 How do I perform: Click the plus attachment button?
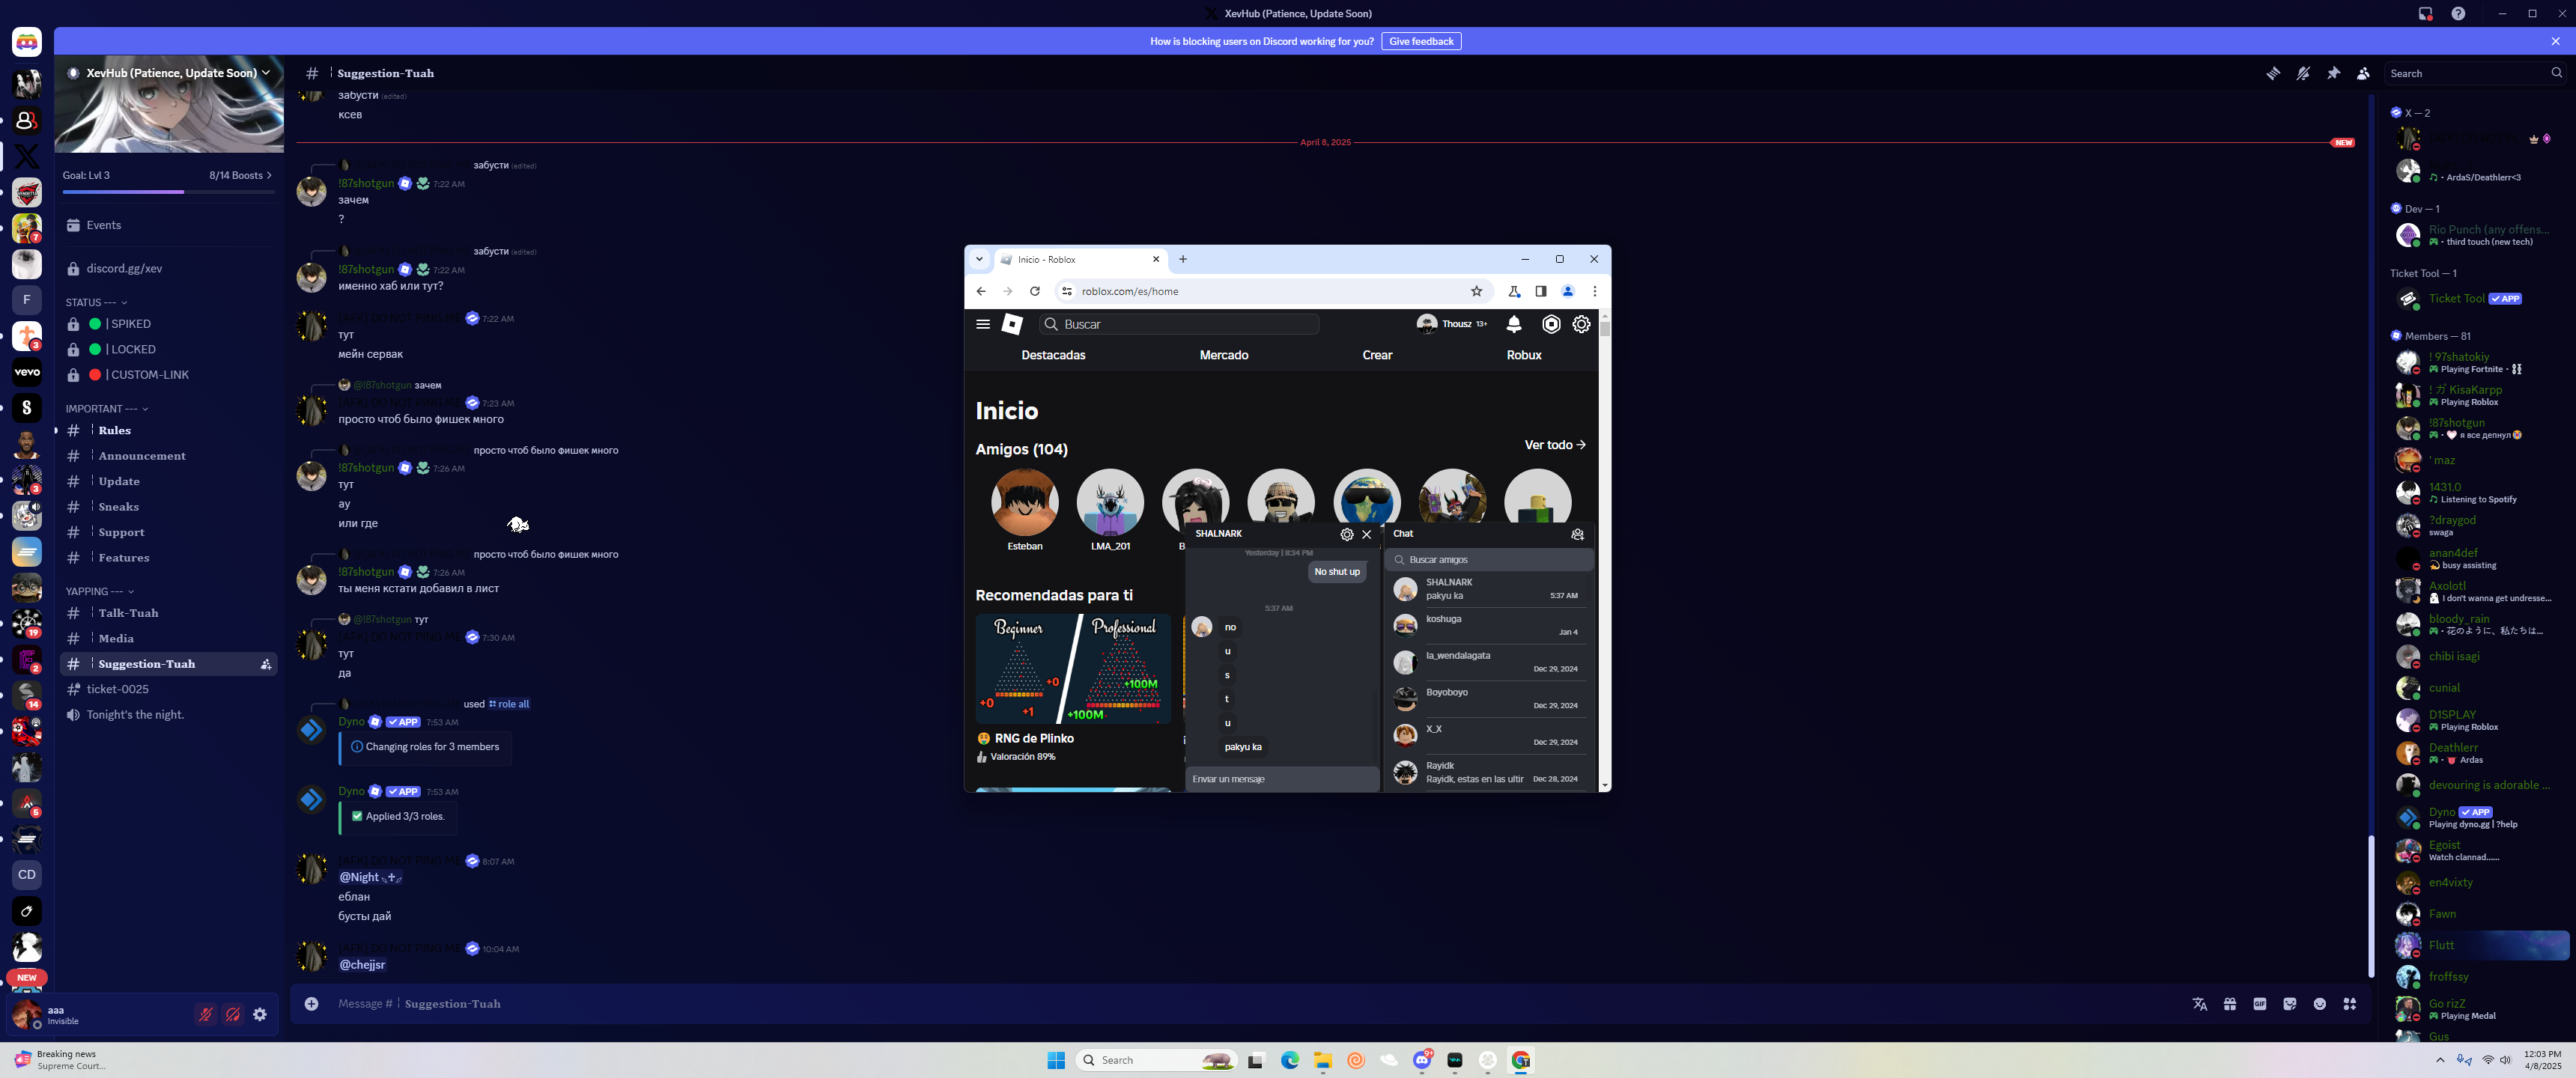pos(312,1004)
